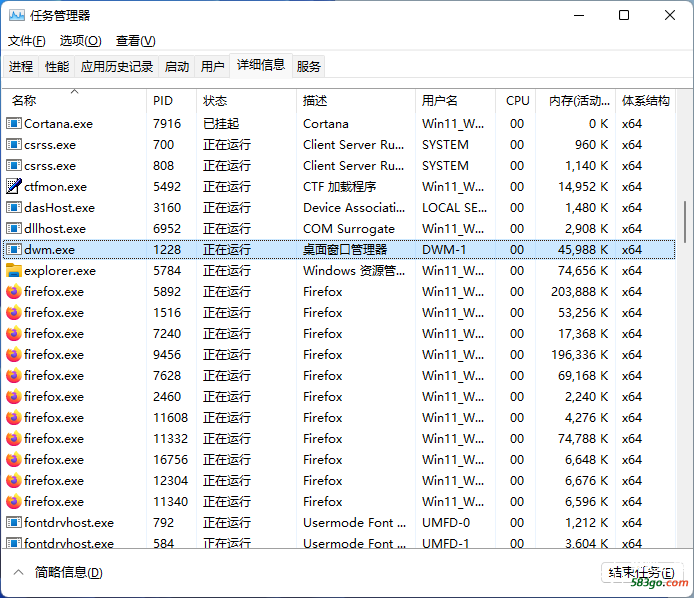Switch to the 进程 tab
This screenshot has height=598, width=694.
(21, 66)
